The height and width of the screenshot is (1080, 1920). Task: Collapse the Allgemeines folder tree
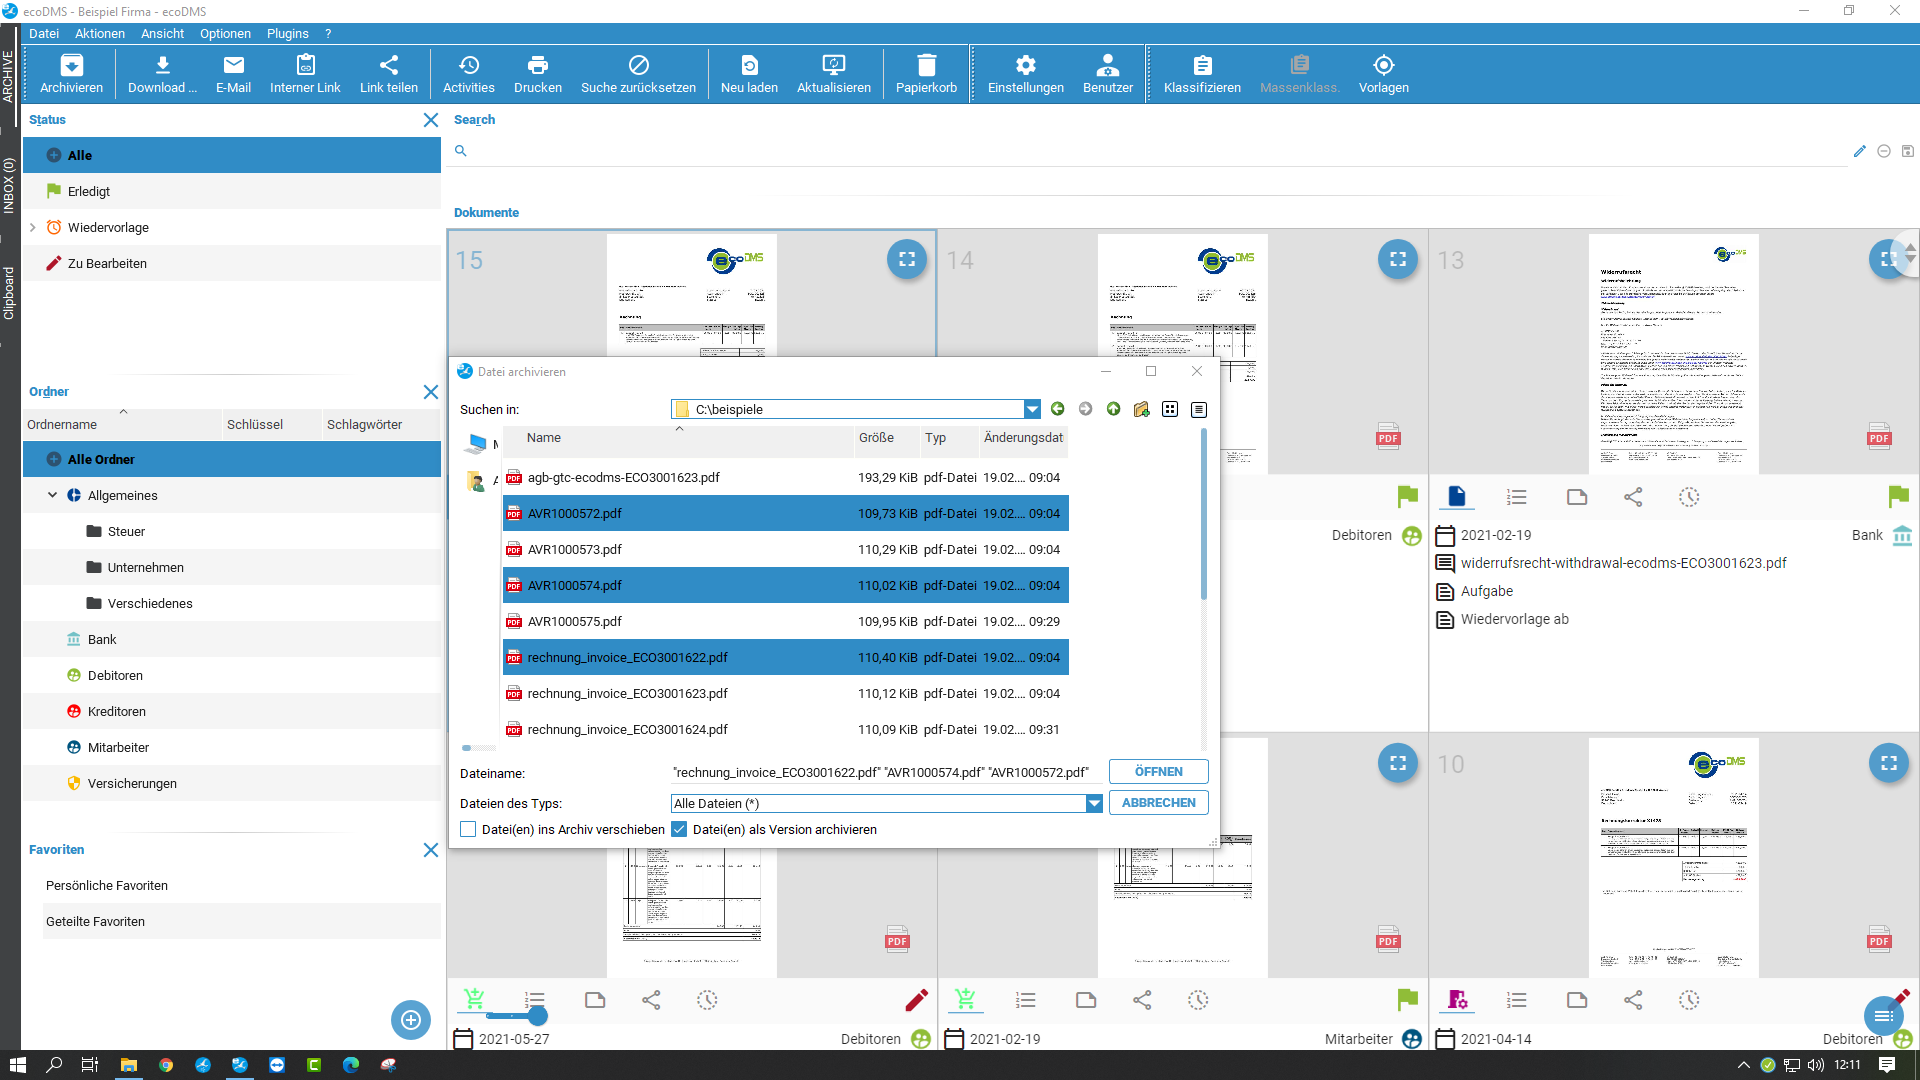[x=53, y=495]
